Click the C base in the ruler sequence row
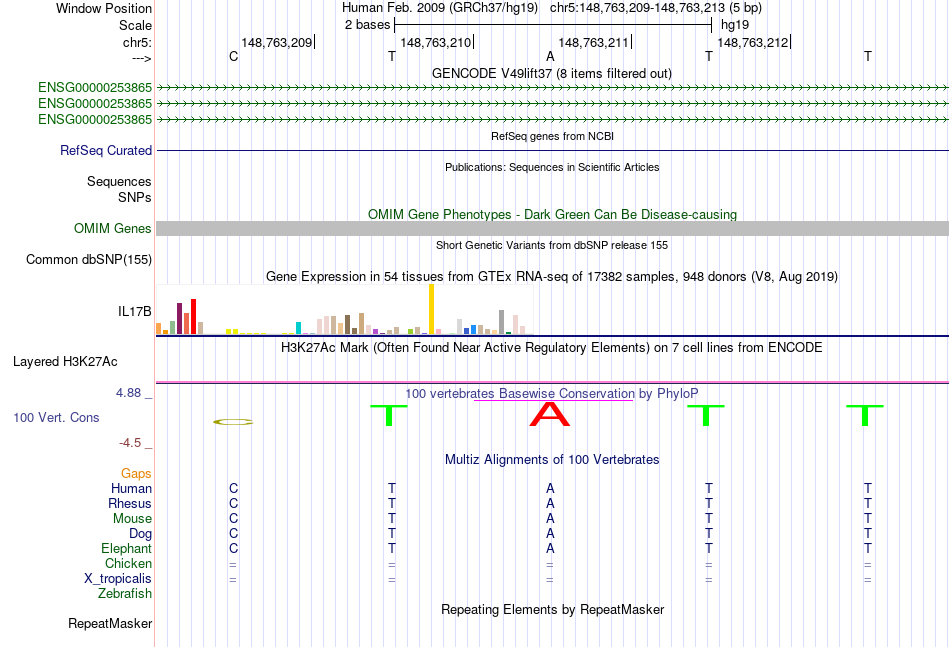The height and width of the screenshot is (647, 950). pyautogui.click(x=233, y=56)
